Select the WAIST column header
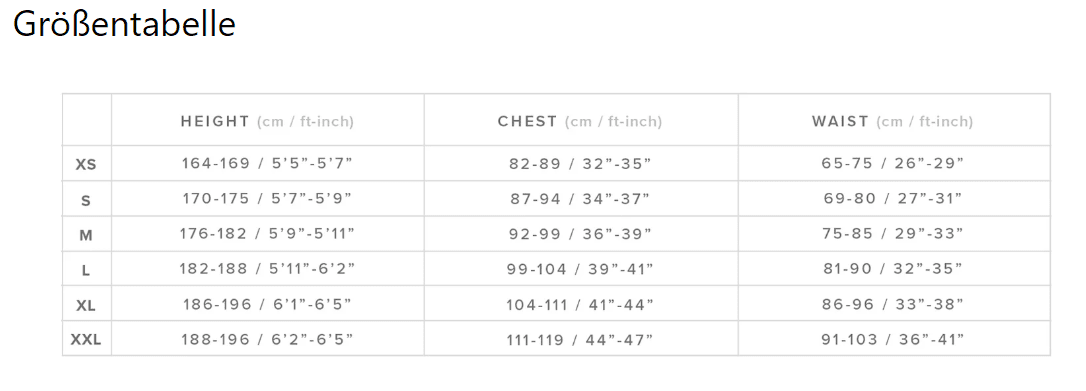This screenshot has height=391, width=1086. coord(893,122)
